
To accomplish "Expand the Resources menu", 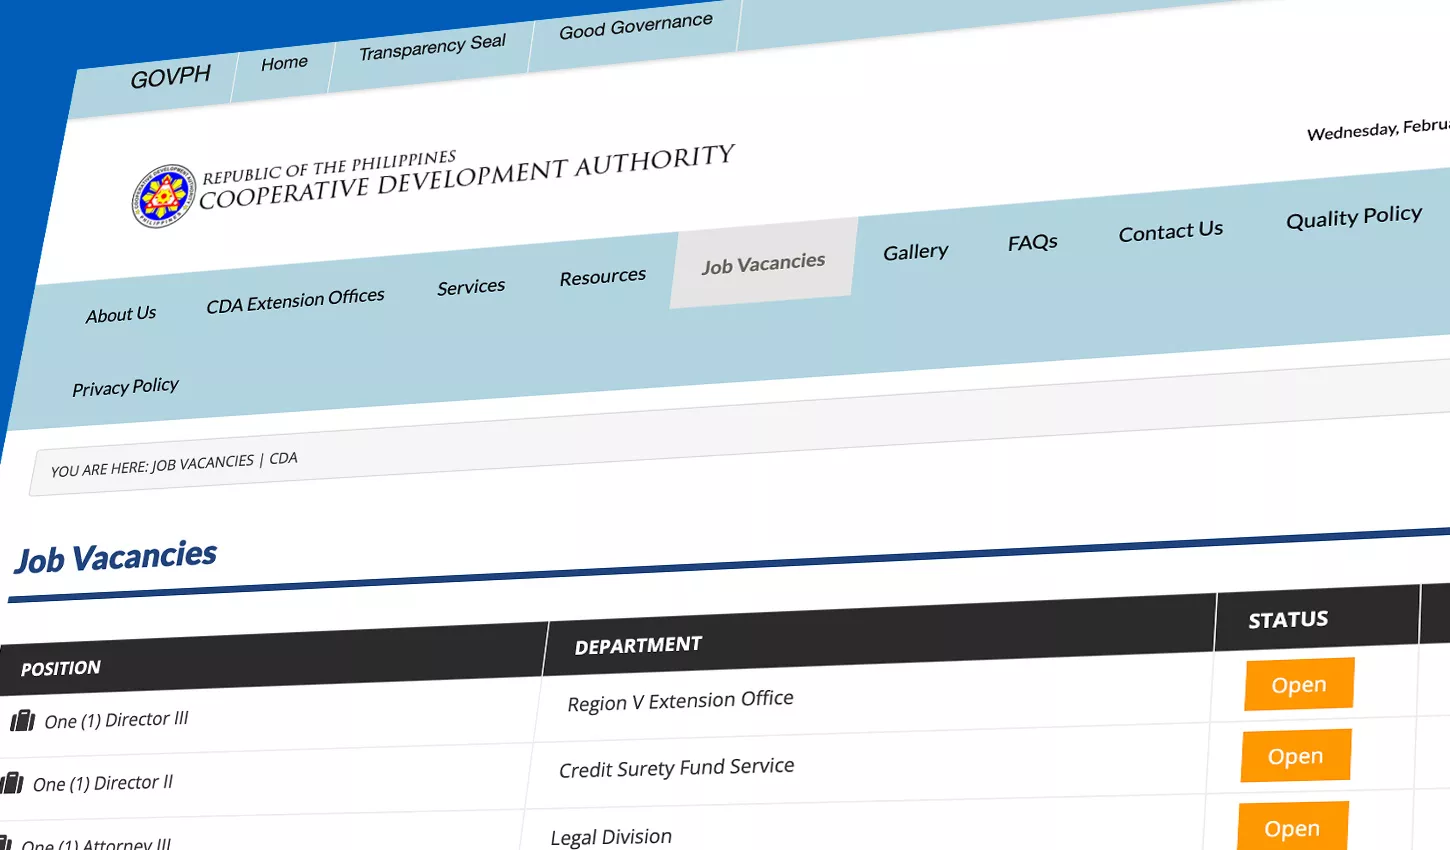I will pyautogui.click(x=601, y=275).
